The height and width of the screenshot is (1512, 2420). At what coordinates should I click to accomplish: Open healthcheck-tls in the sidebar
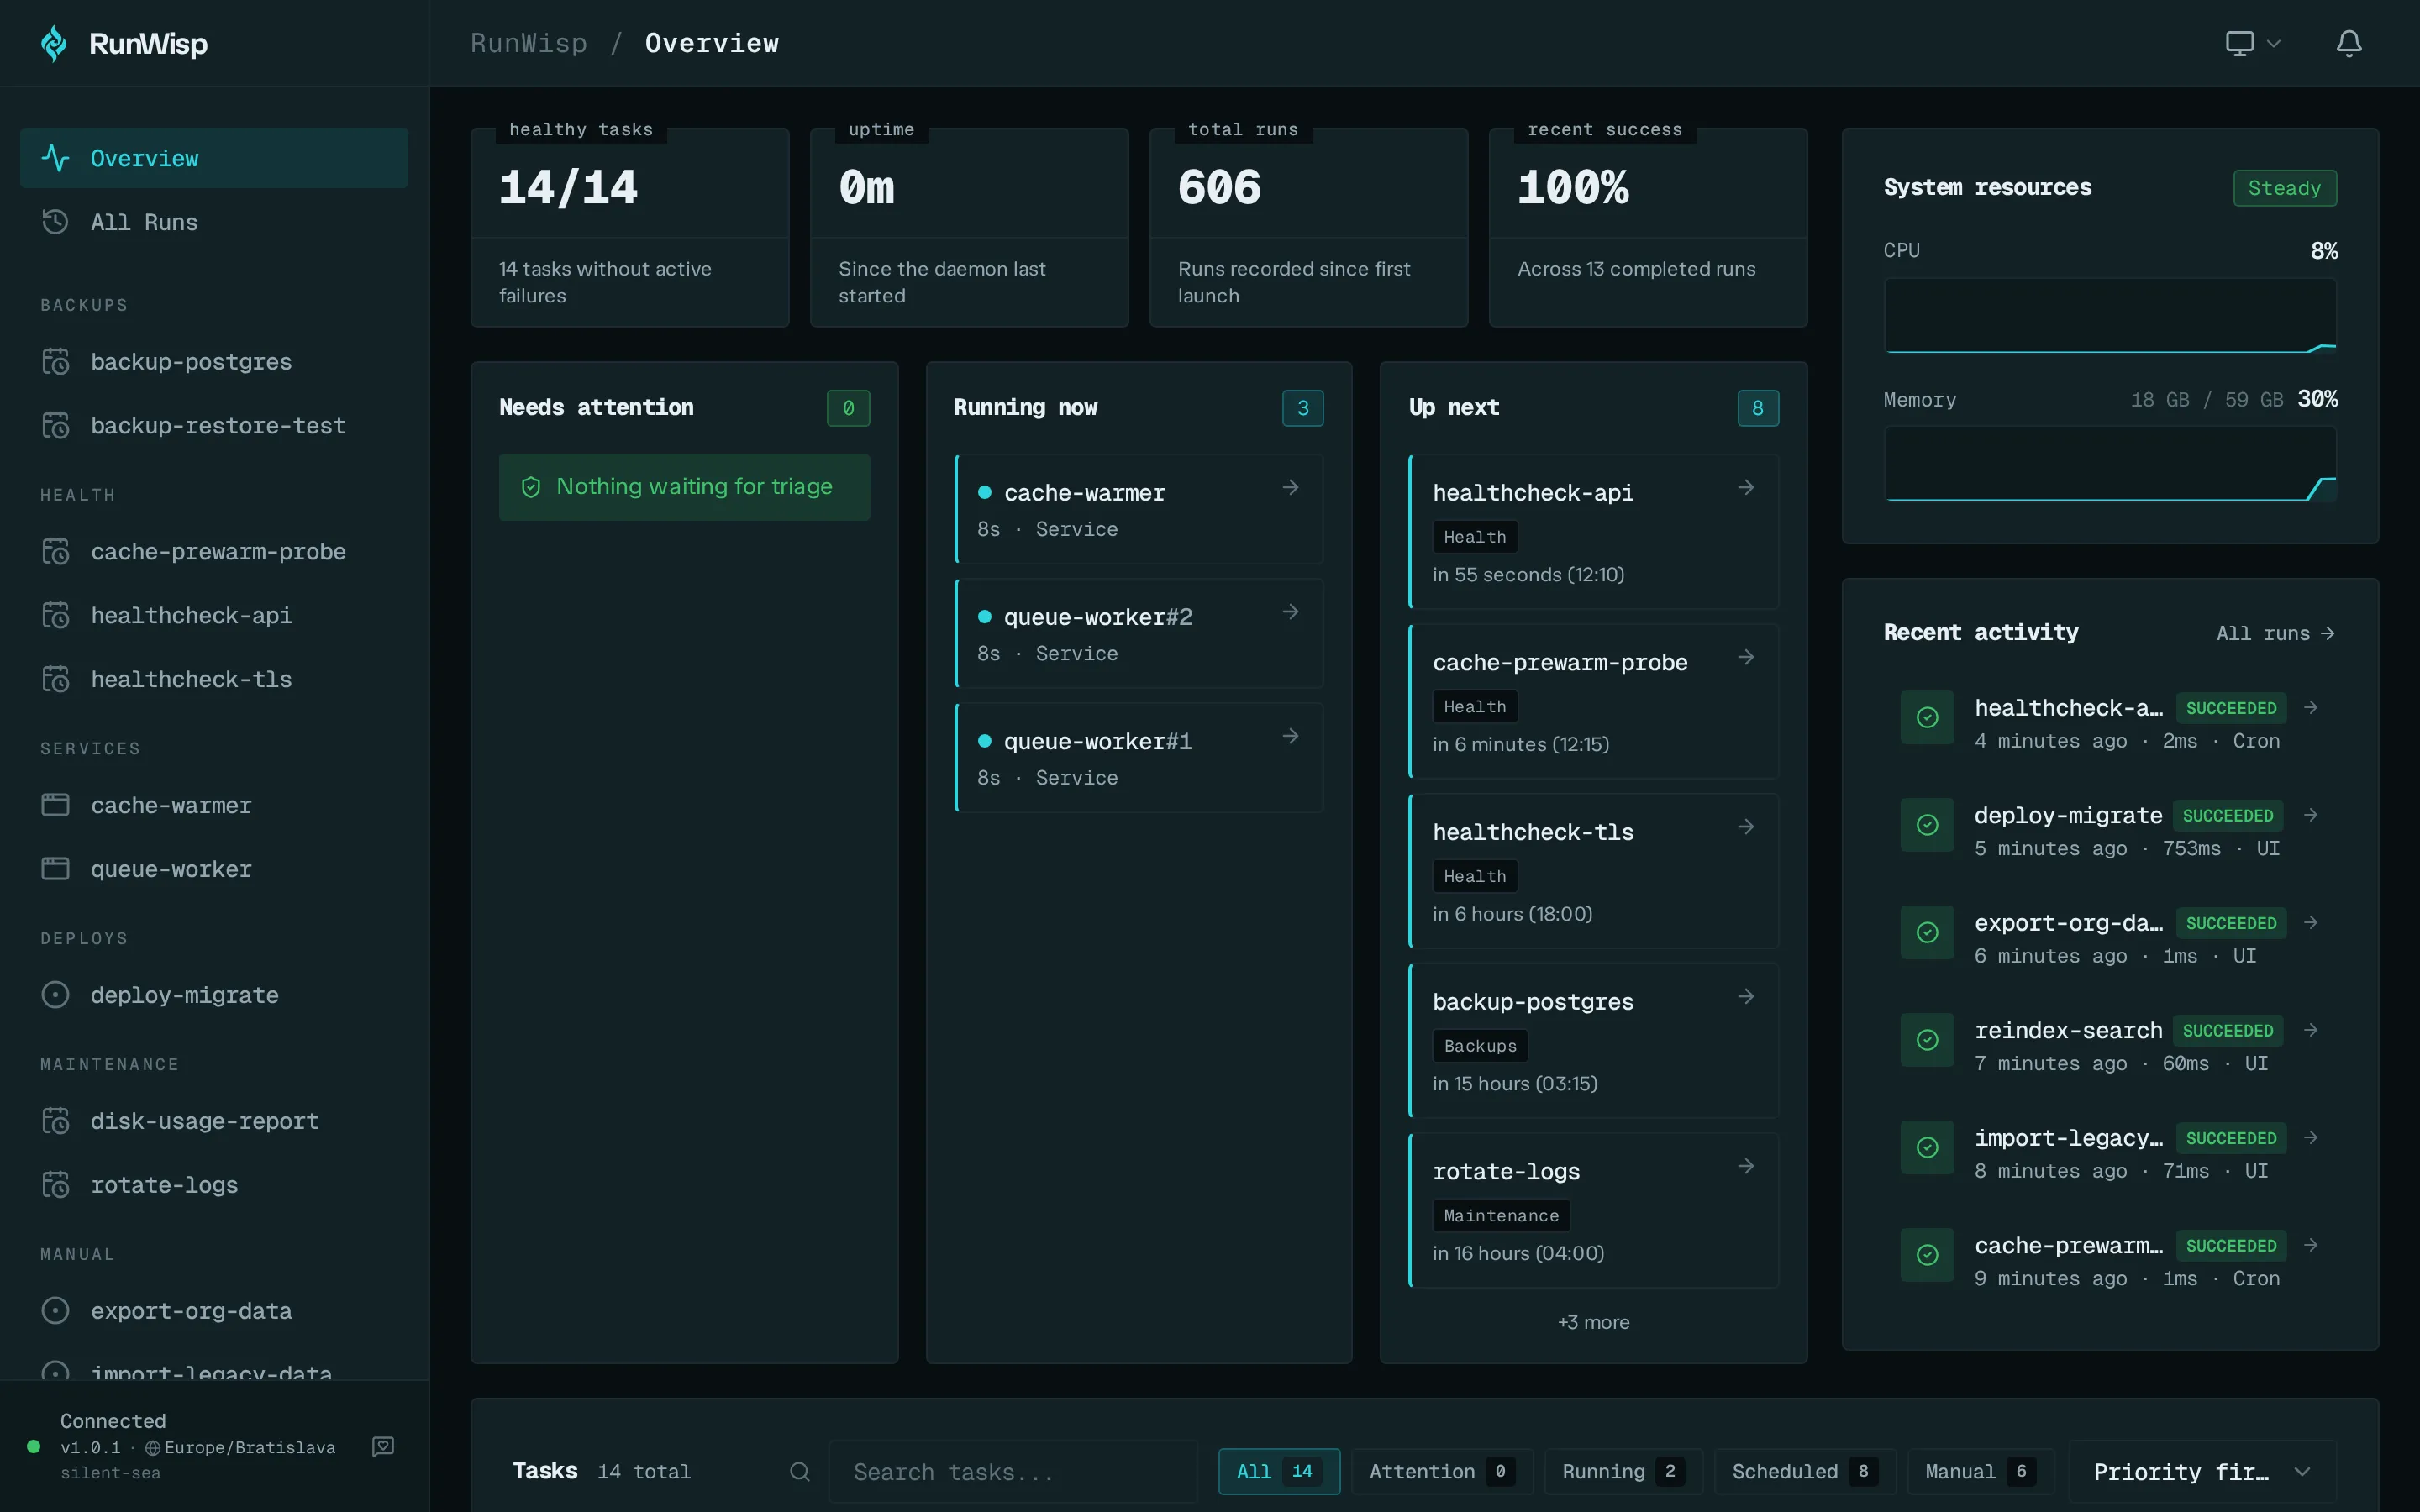click(x=214, y=679)
